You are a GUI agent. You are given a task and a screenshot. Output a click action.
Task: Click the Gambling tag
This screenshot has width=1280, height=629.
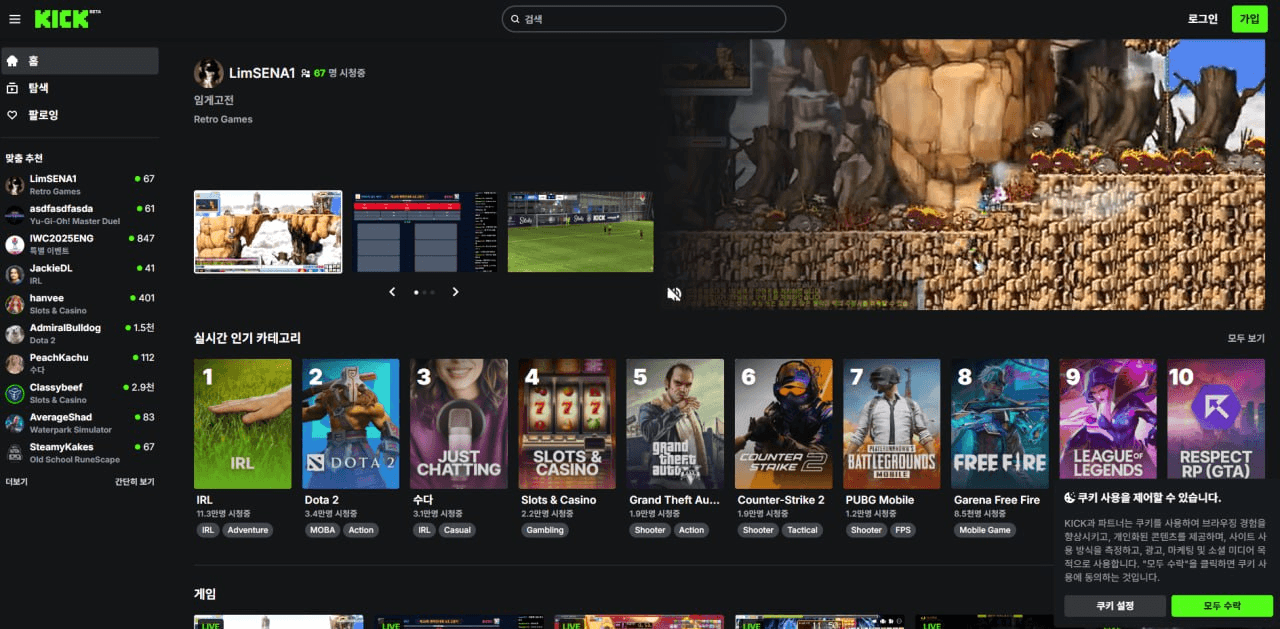tap(545, 530)
